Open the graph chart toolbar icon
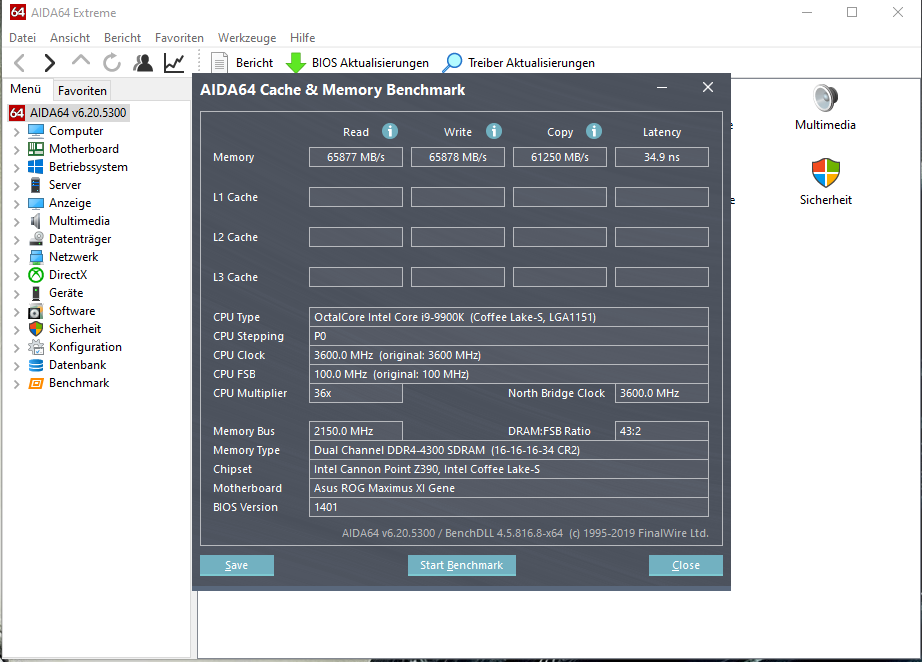Screen dimensions: 922x662 (174, 63)
